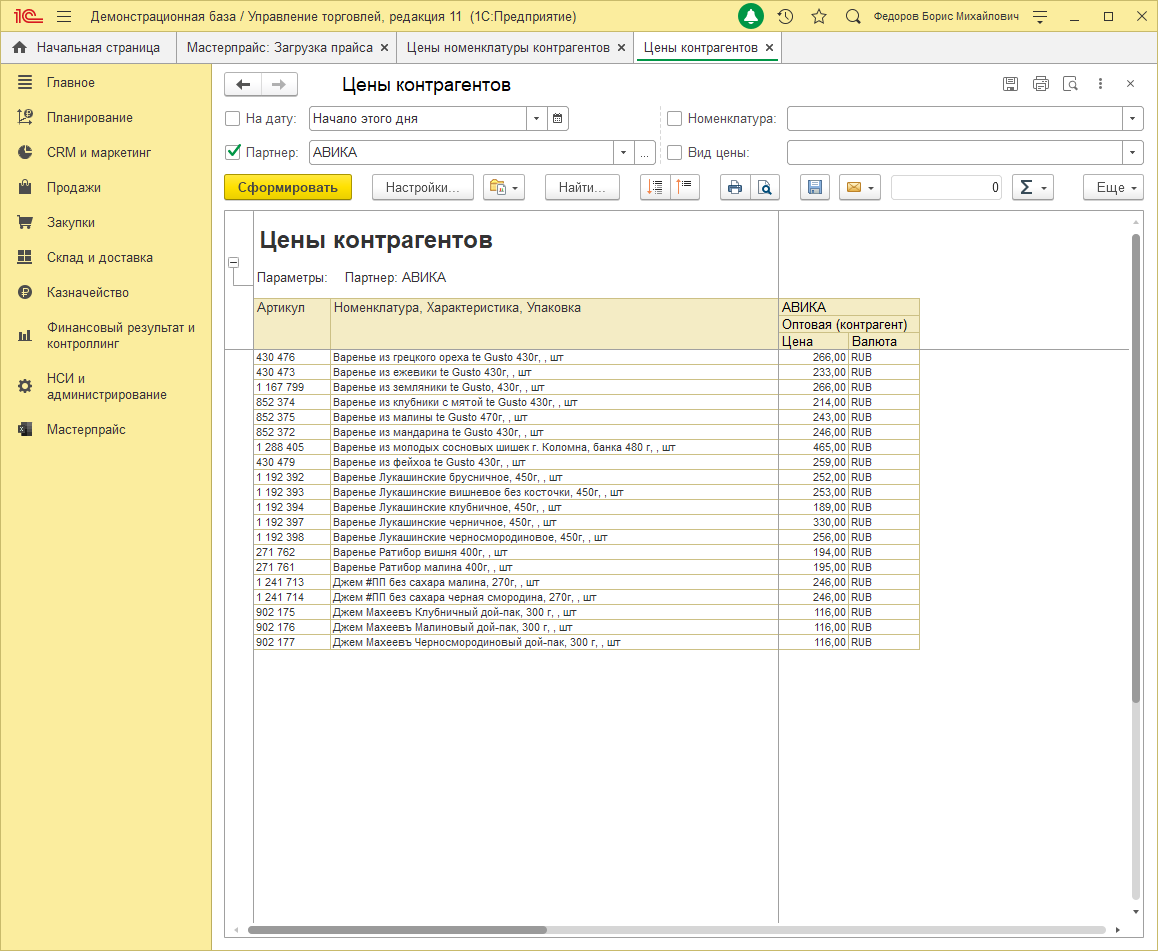Open the sum Σ dropdown
The width and height of the screenshot is (1158, 951).
1032,187
